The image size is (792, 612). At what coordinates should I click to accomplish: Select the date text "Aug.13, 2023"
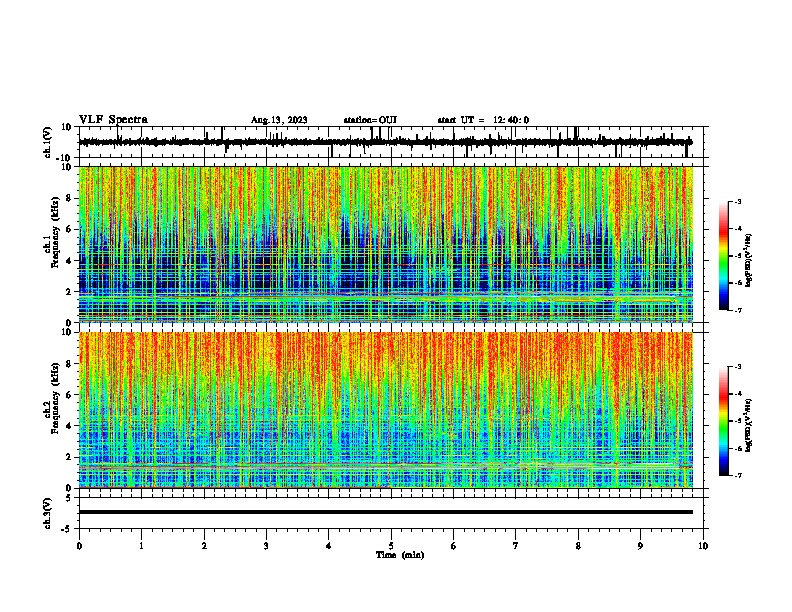tap(279, 120)
